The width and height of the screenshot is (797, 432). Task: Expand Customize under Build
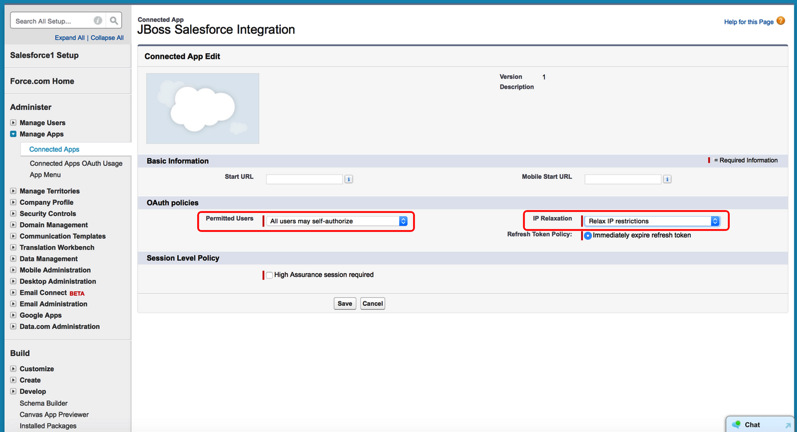[13, 368]
